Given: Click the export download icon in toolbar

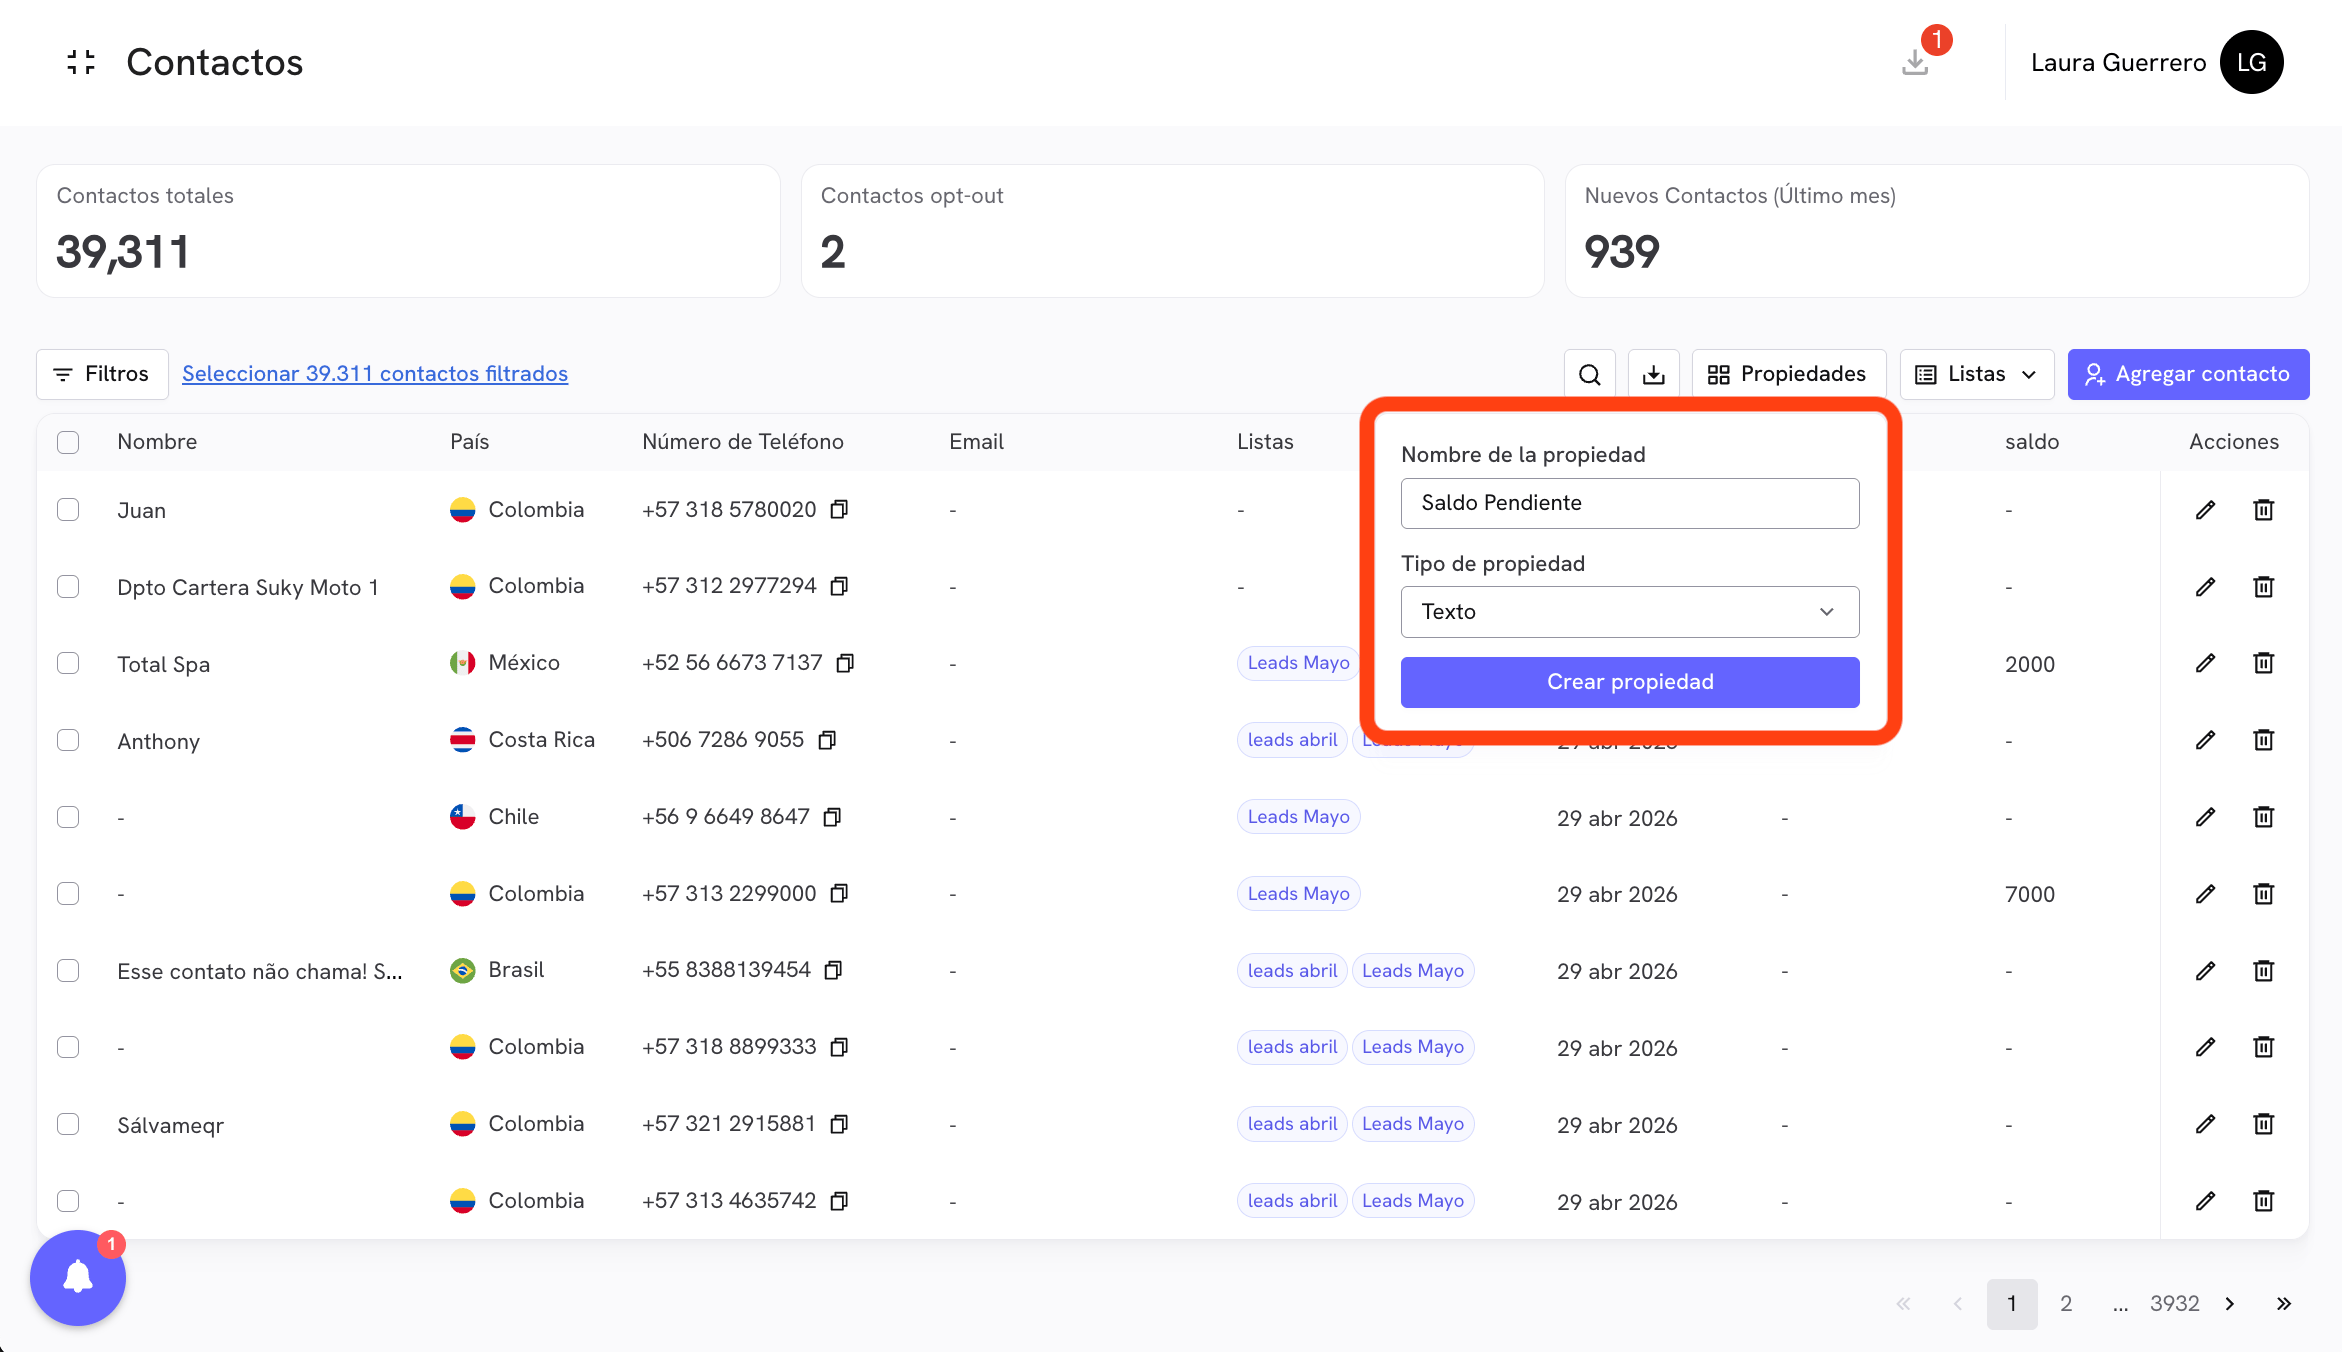Looking at the screenshot, I should pyautogui.click(x=1654, y=374).
